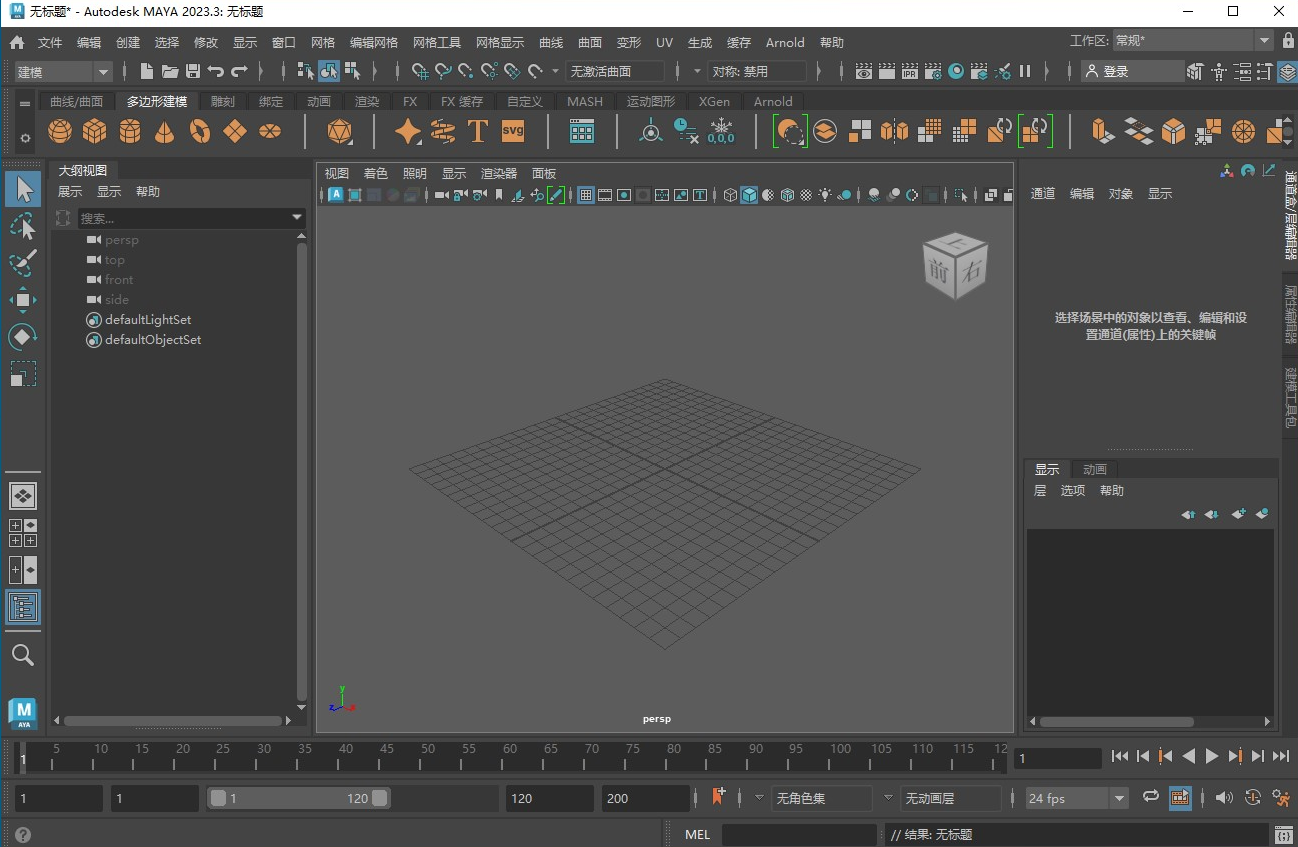Open the layer editor 选项 menu
The image size is (1298, 847).
pos(1073,490)
